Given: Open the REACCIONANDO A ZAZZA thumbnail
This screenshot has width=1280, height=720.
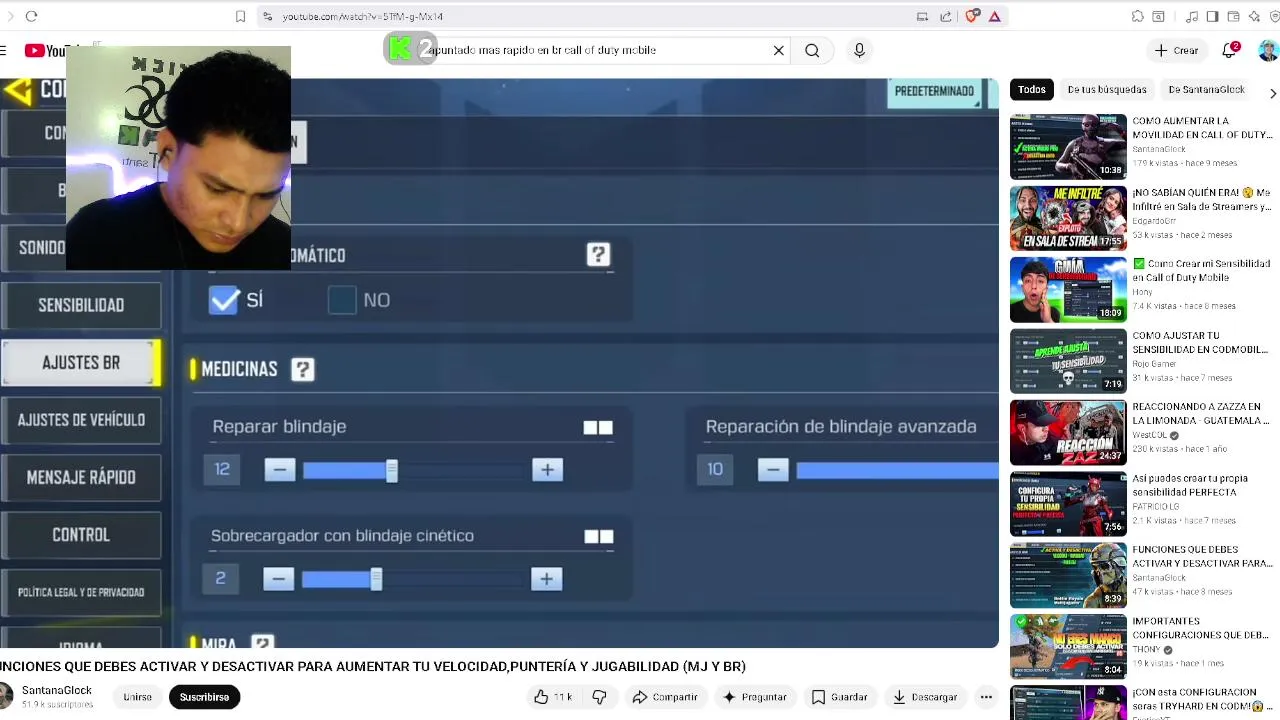Looking at the screenshot, I should pos(1068,432).
